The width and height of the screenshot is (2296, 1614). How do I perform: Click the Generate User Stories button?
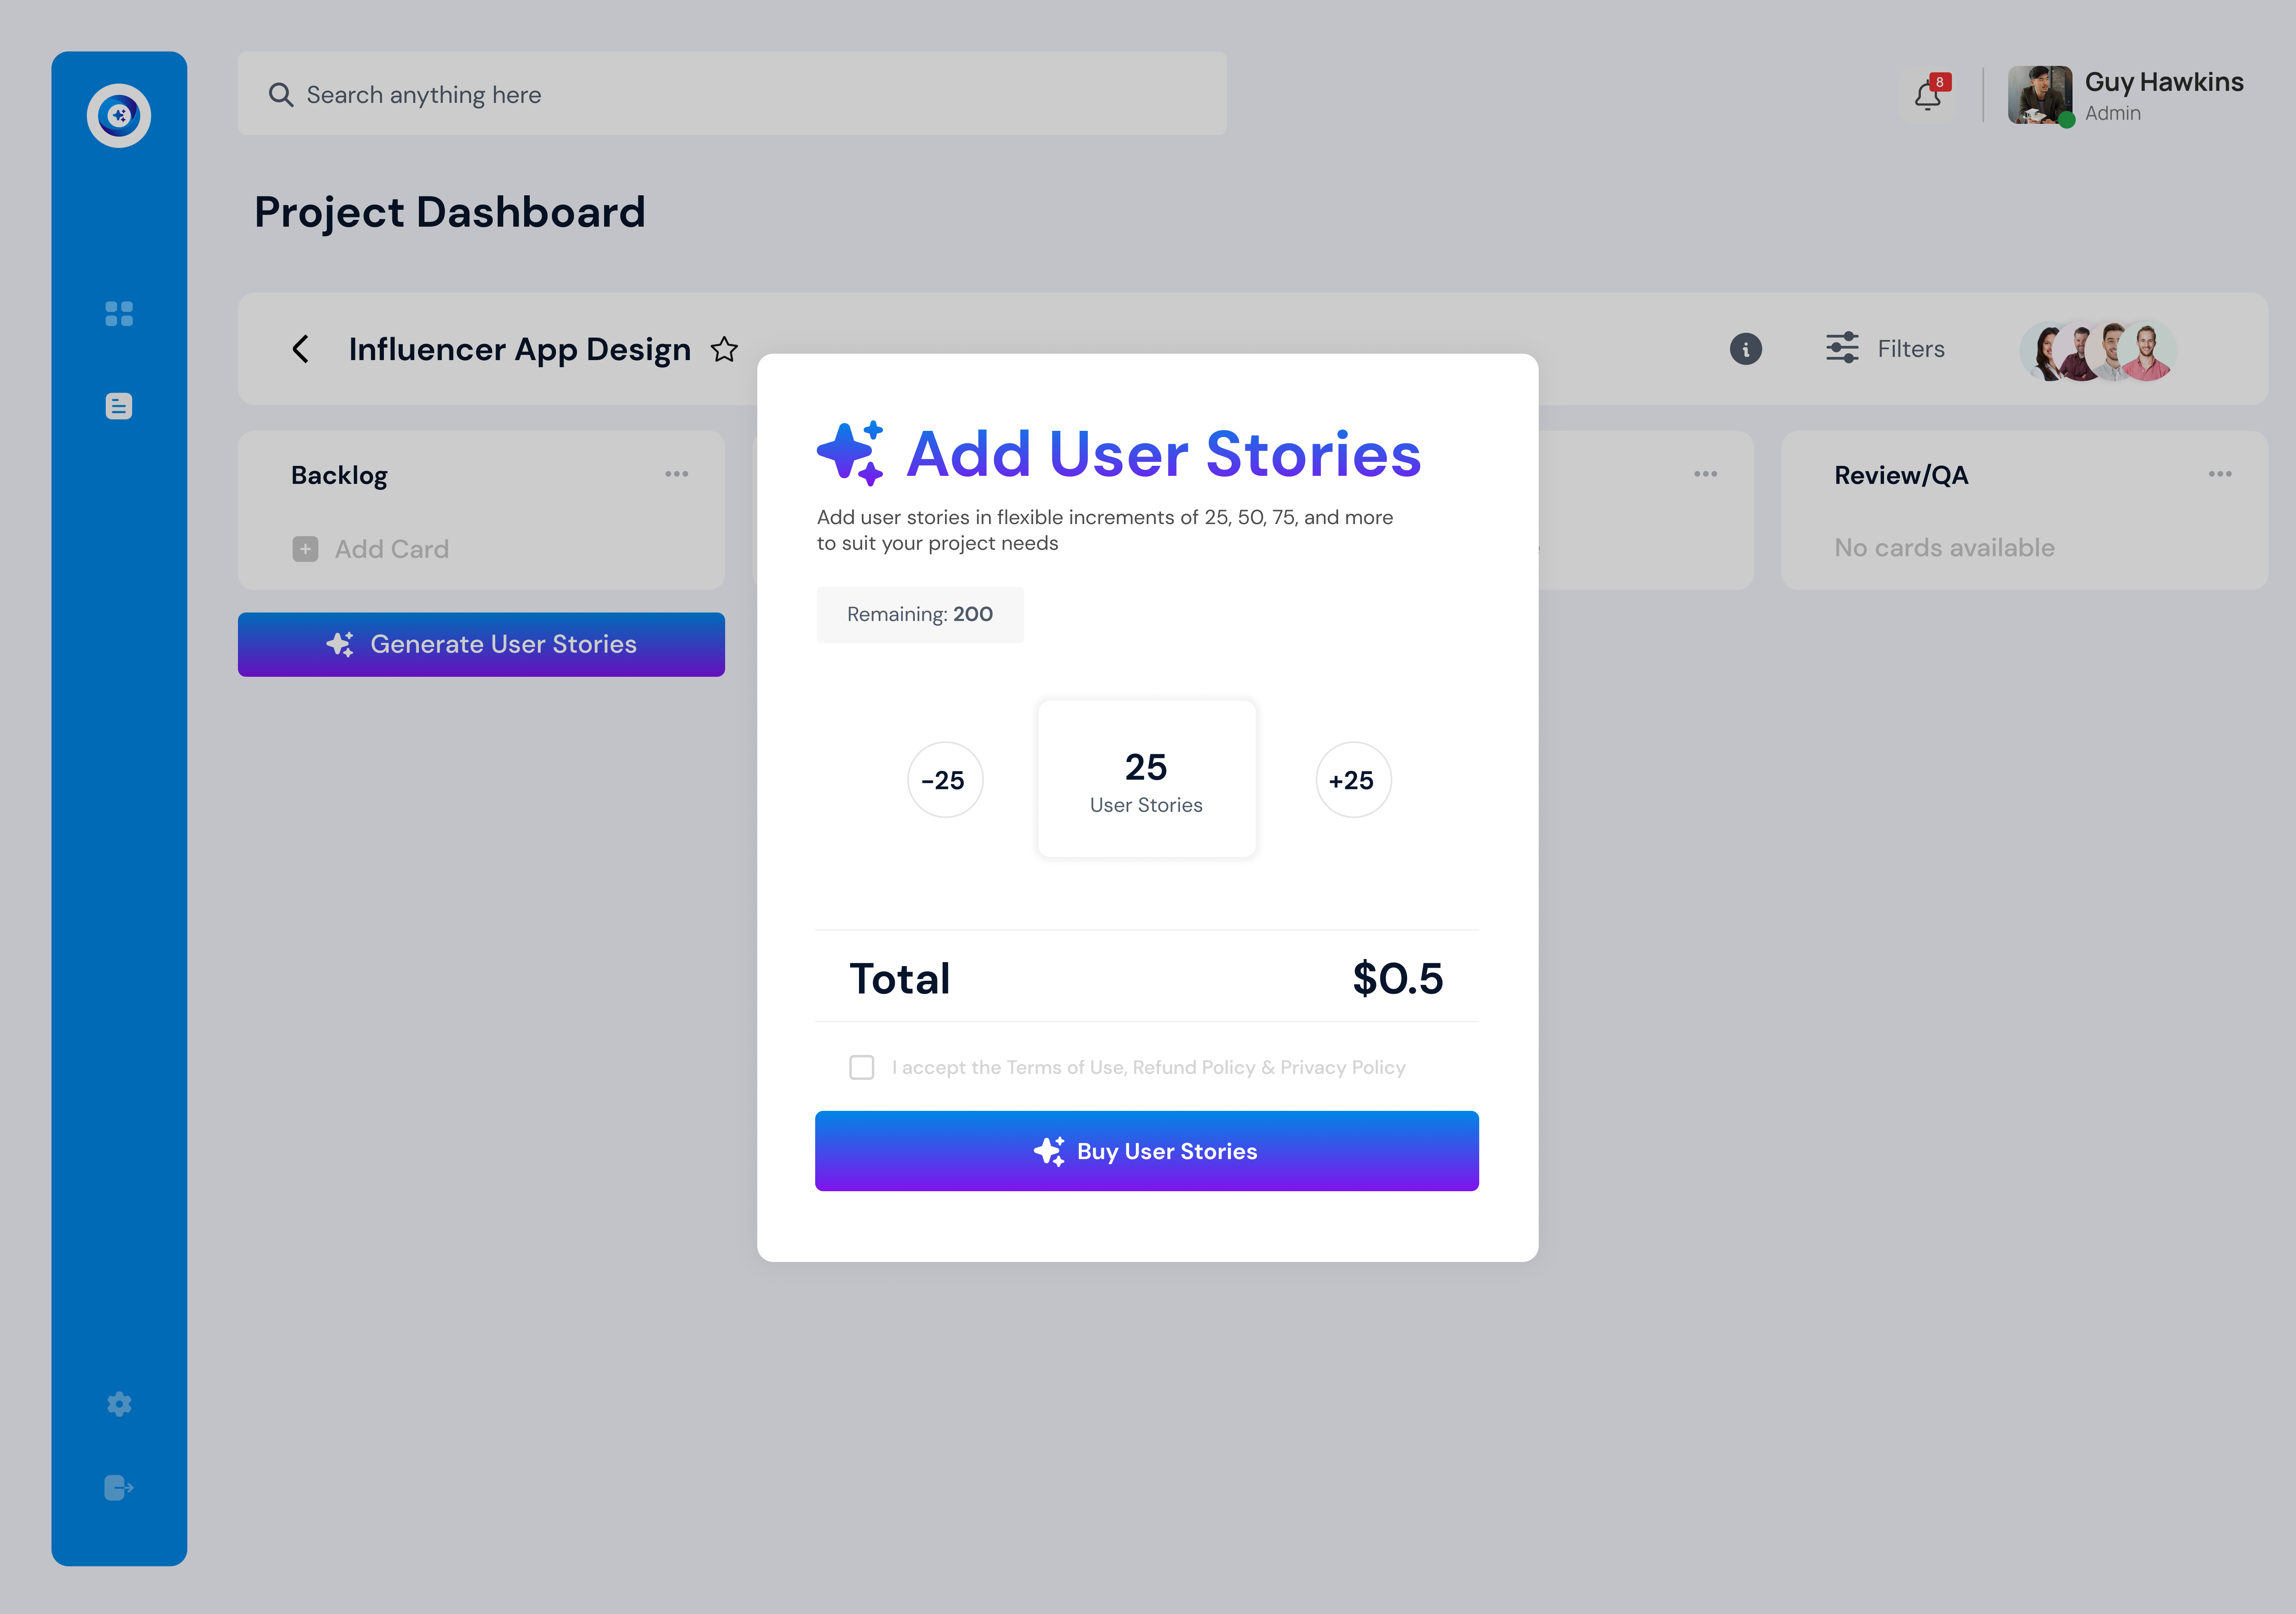pos(481,644)
